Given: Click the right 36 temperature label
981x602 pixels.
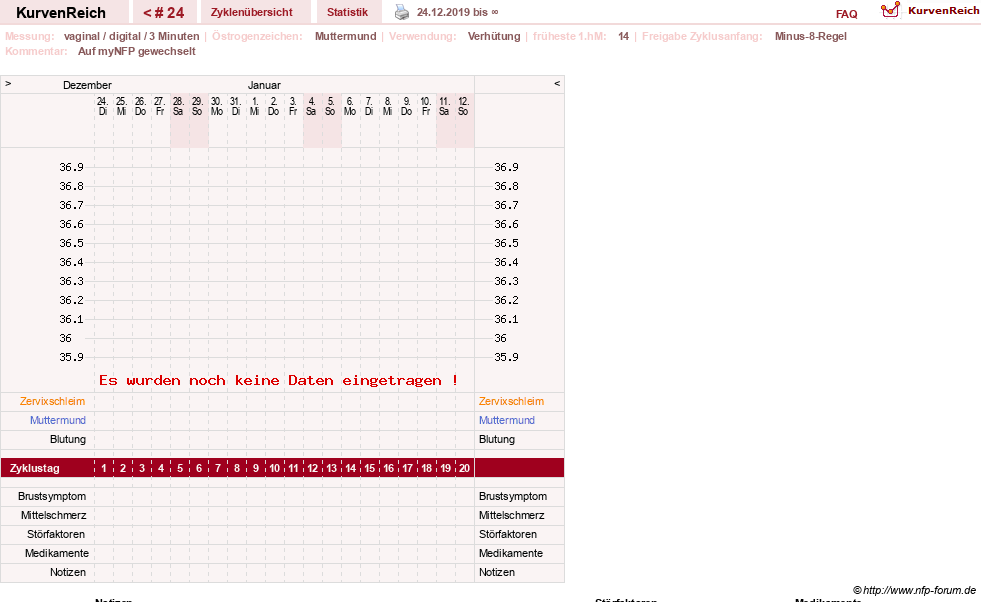Looking at the screenshot, I should click(501, 339).
